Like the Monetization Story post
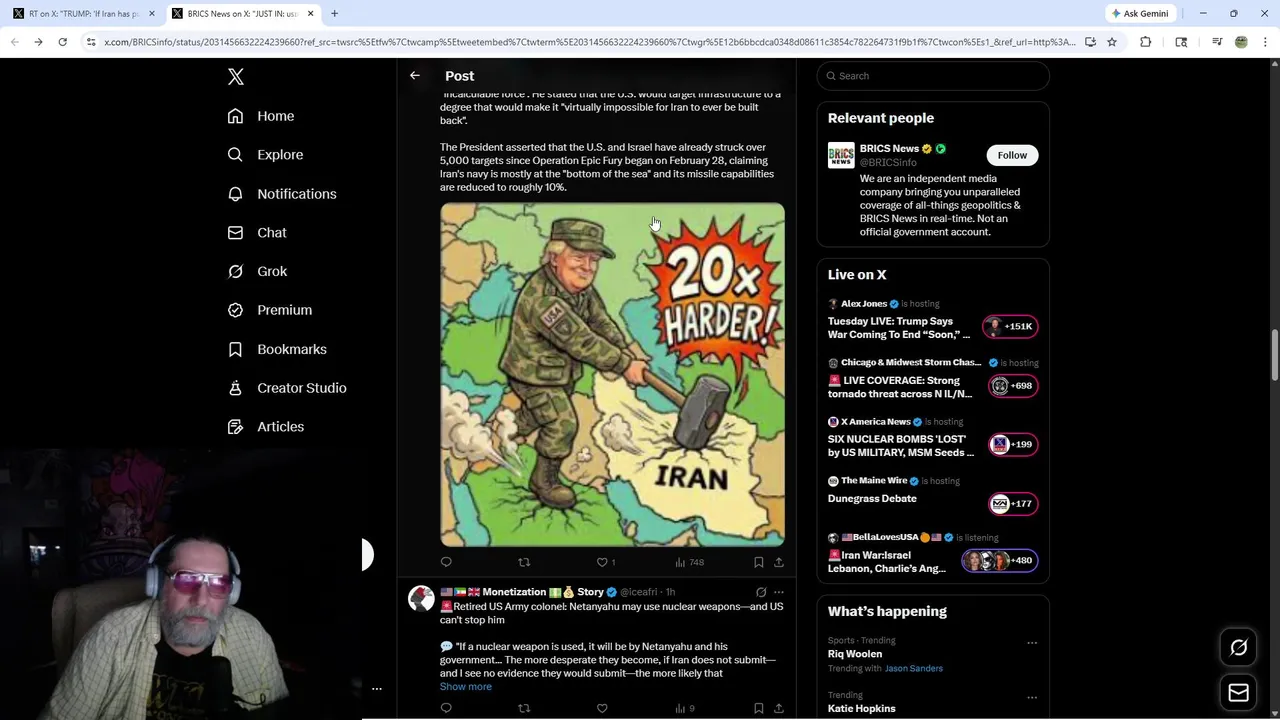 click(602, 708)
